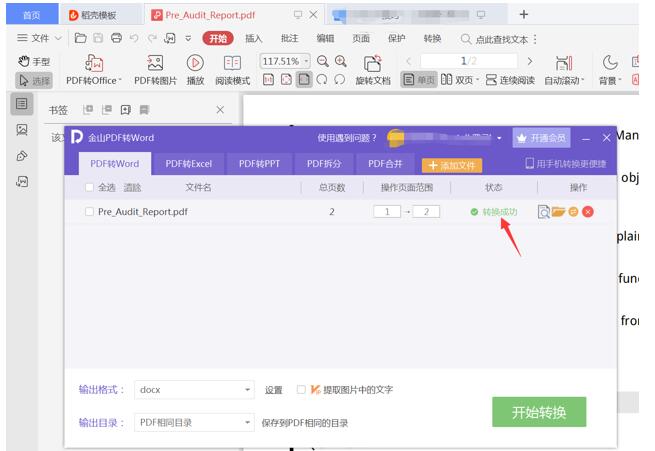Select the Hand tool
655x451 pixels.
[x=34, y=61]
